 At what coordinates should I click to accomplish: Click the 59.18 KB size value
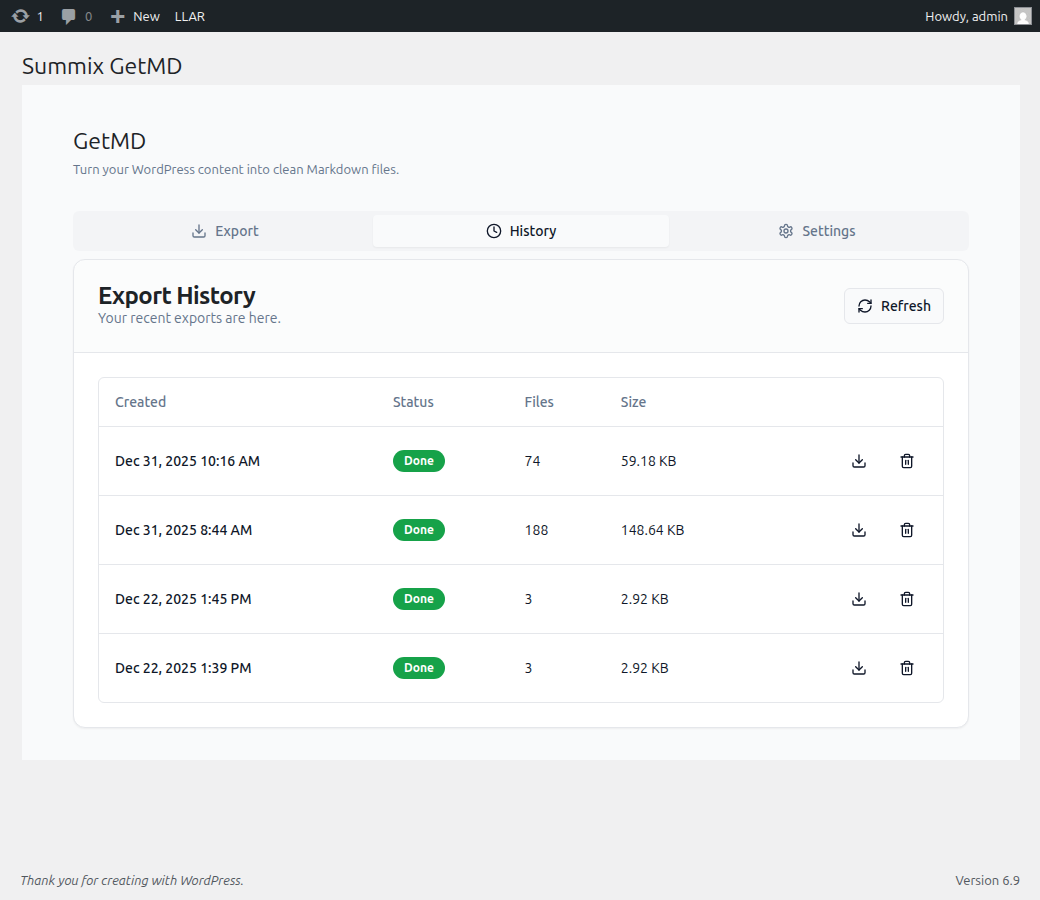point(648,461)
